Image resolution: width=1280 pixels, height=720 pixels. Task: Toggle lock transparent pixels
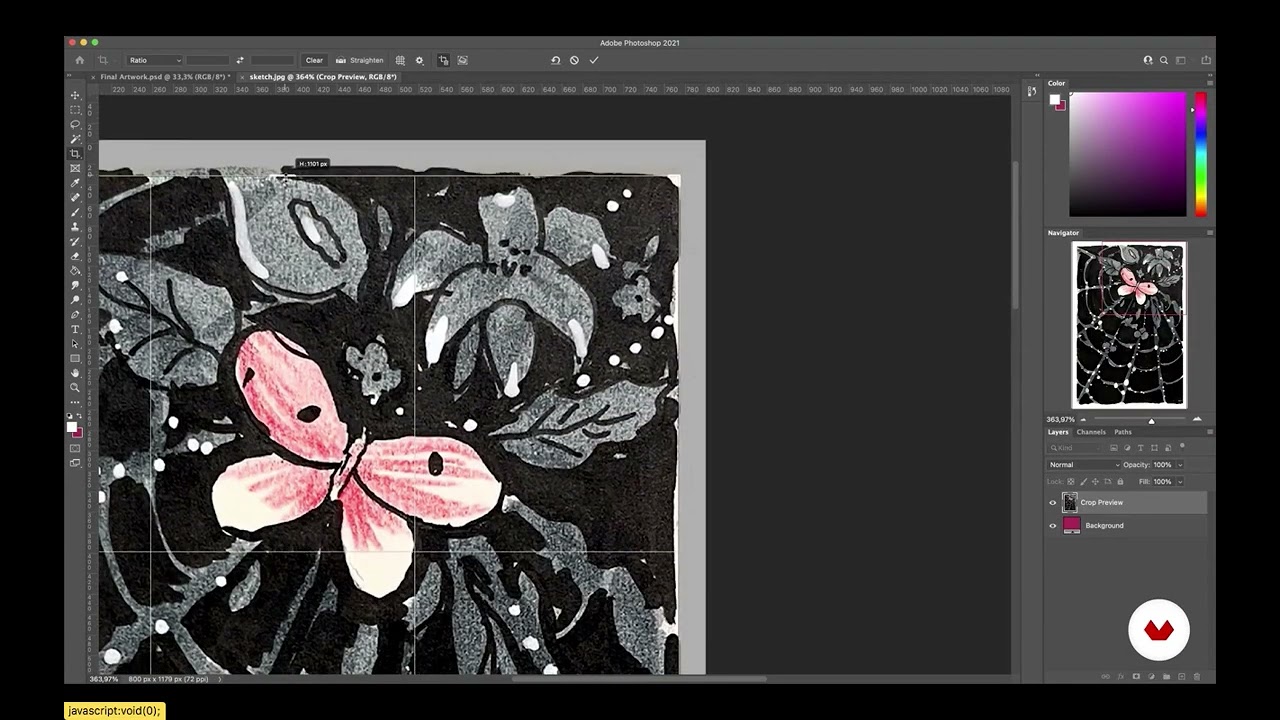(1071, 482)
